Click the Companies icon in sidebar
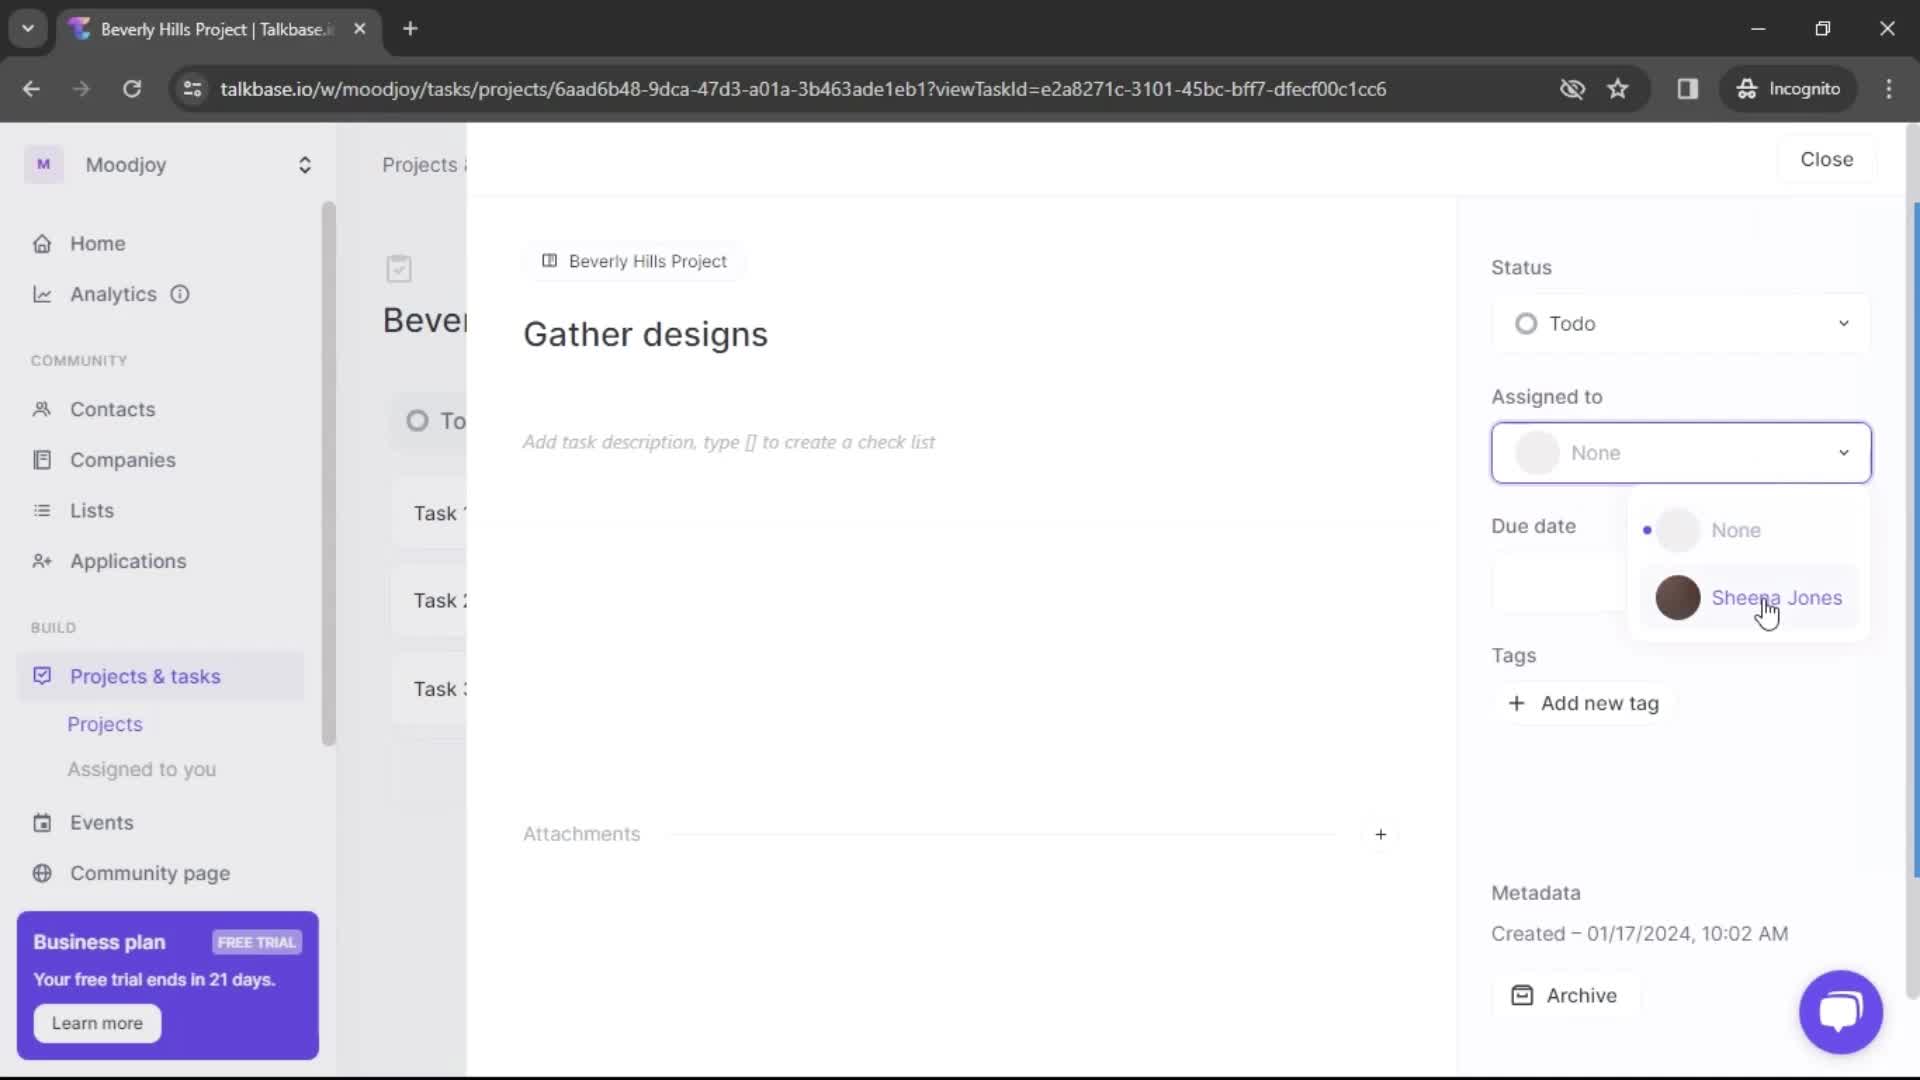 (42, 459)
